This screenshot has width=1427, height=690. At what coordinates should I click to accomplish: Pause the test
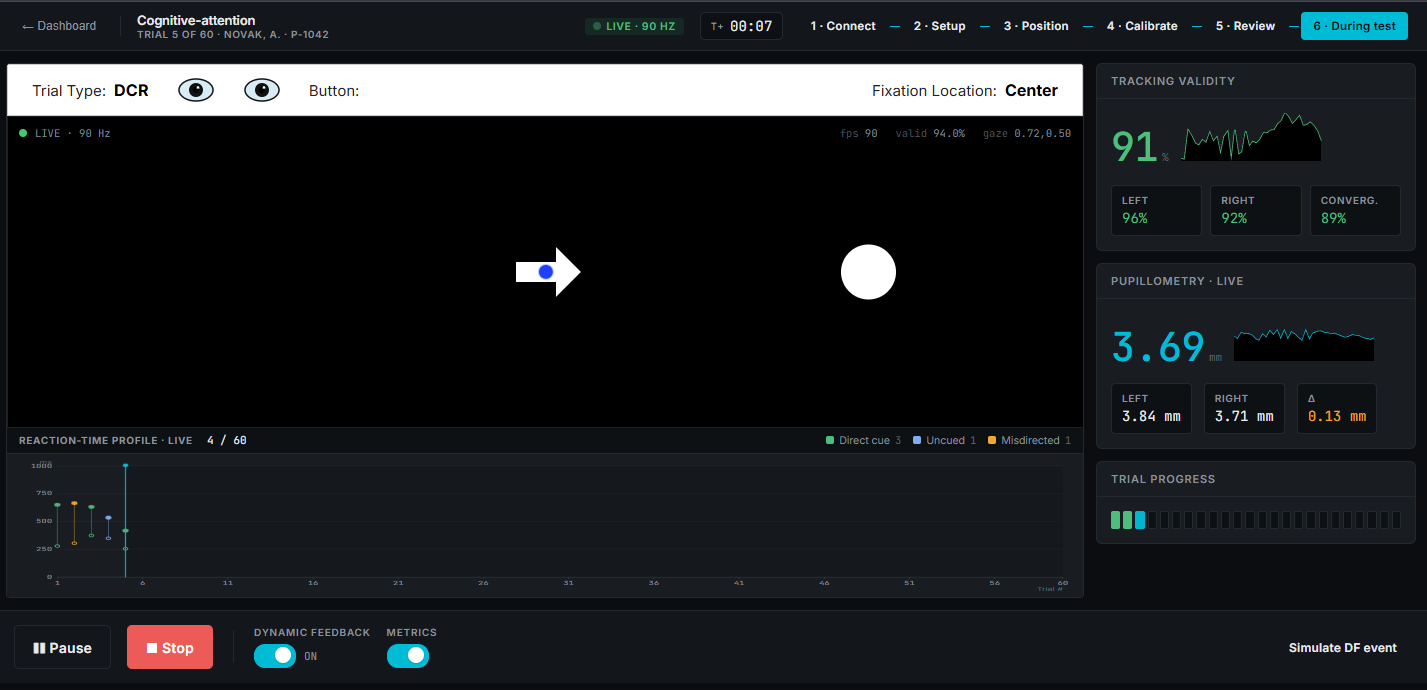point(62,648)
